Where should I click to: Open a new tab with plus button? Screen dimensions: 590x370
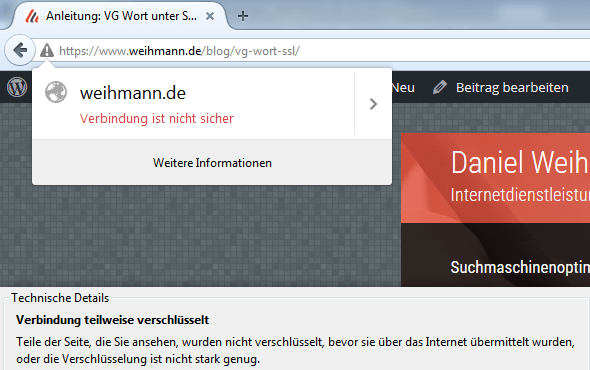pyautogui.click(x=243, y=16)
